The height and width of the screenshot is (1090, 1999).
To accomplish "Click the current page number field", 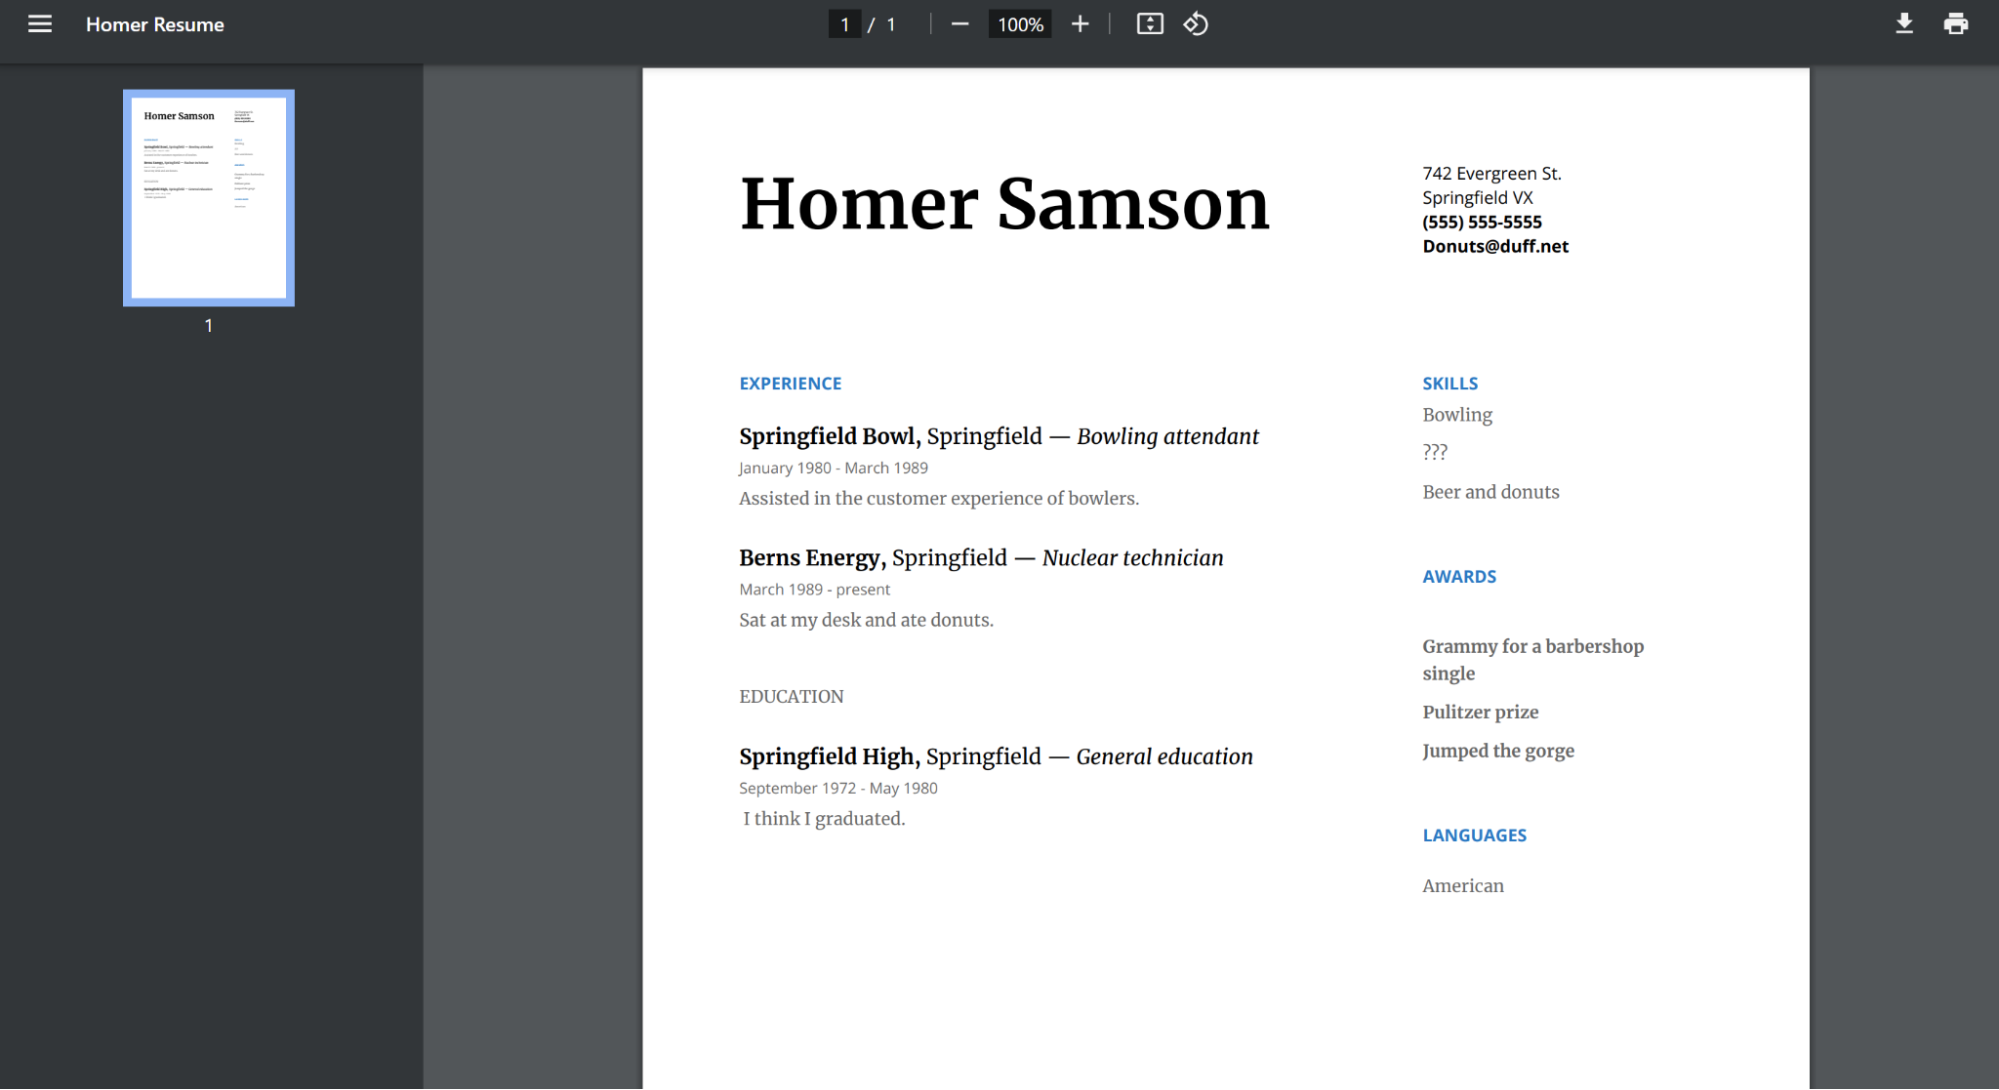I will (x=845, y=24).
